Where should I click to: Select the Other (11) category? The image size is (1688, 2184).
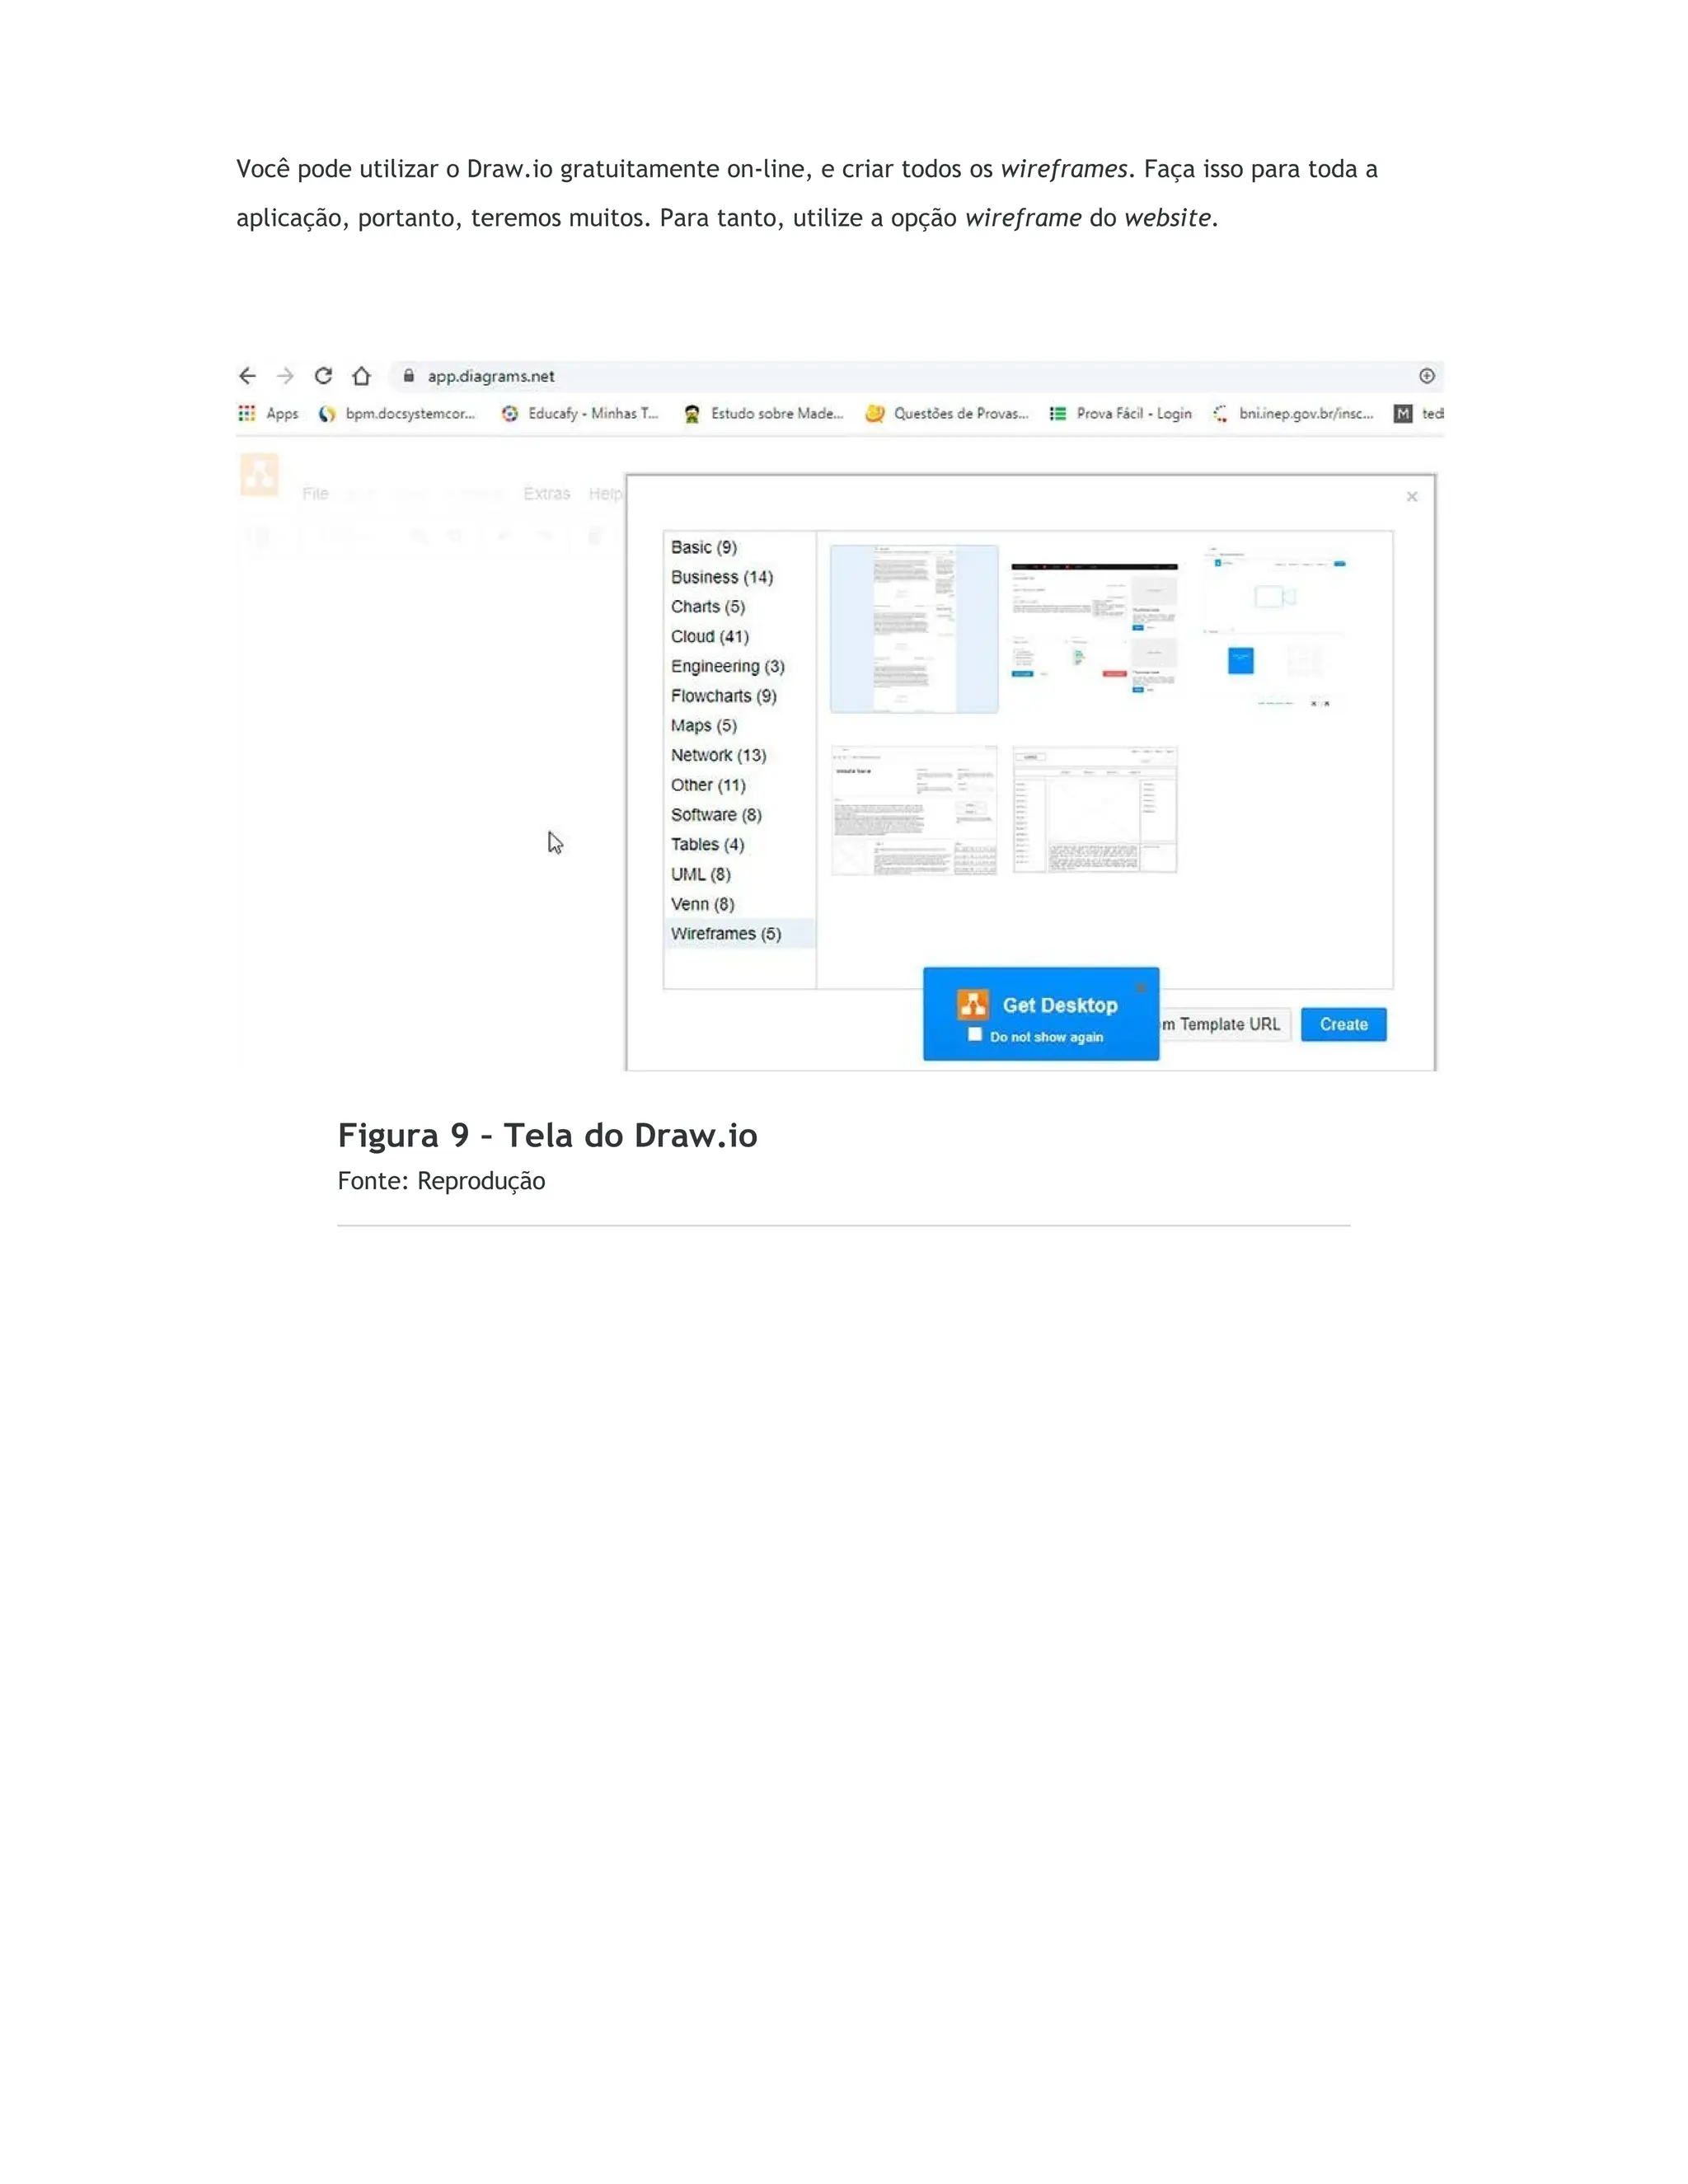pyautogui.click(x=739, y=785)
